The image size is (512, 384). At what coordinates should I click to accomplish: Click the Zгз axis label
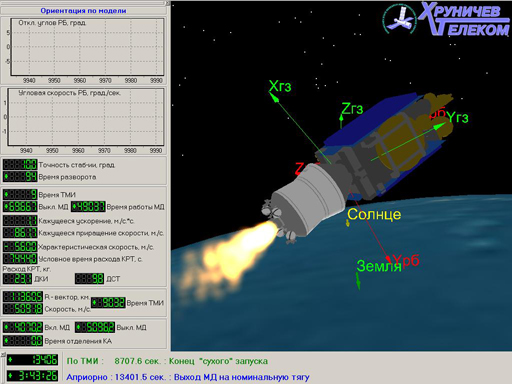352,109
